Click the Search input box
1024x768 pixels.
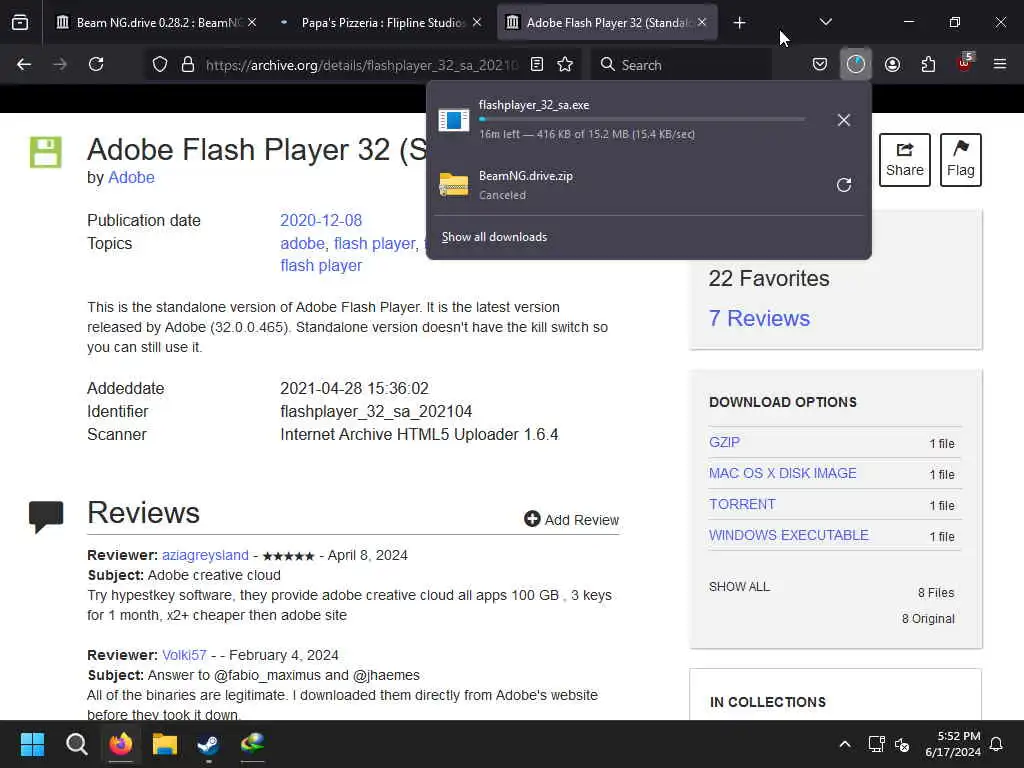click(x=681, y=65)
